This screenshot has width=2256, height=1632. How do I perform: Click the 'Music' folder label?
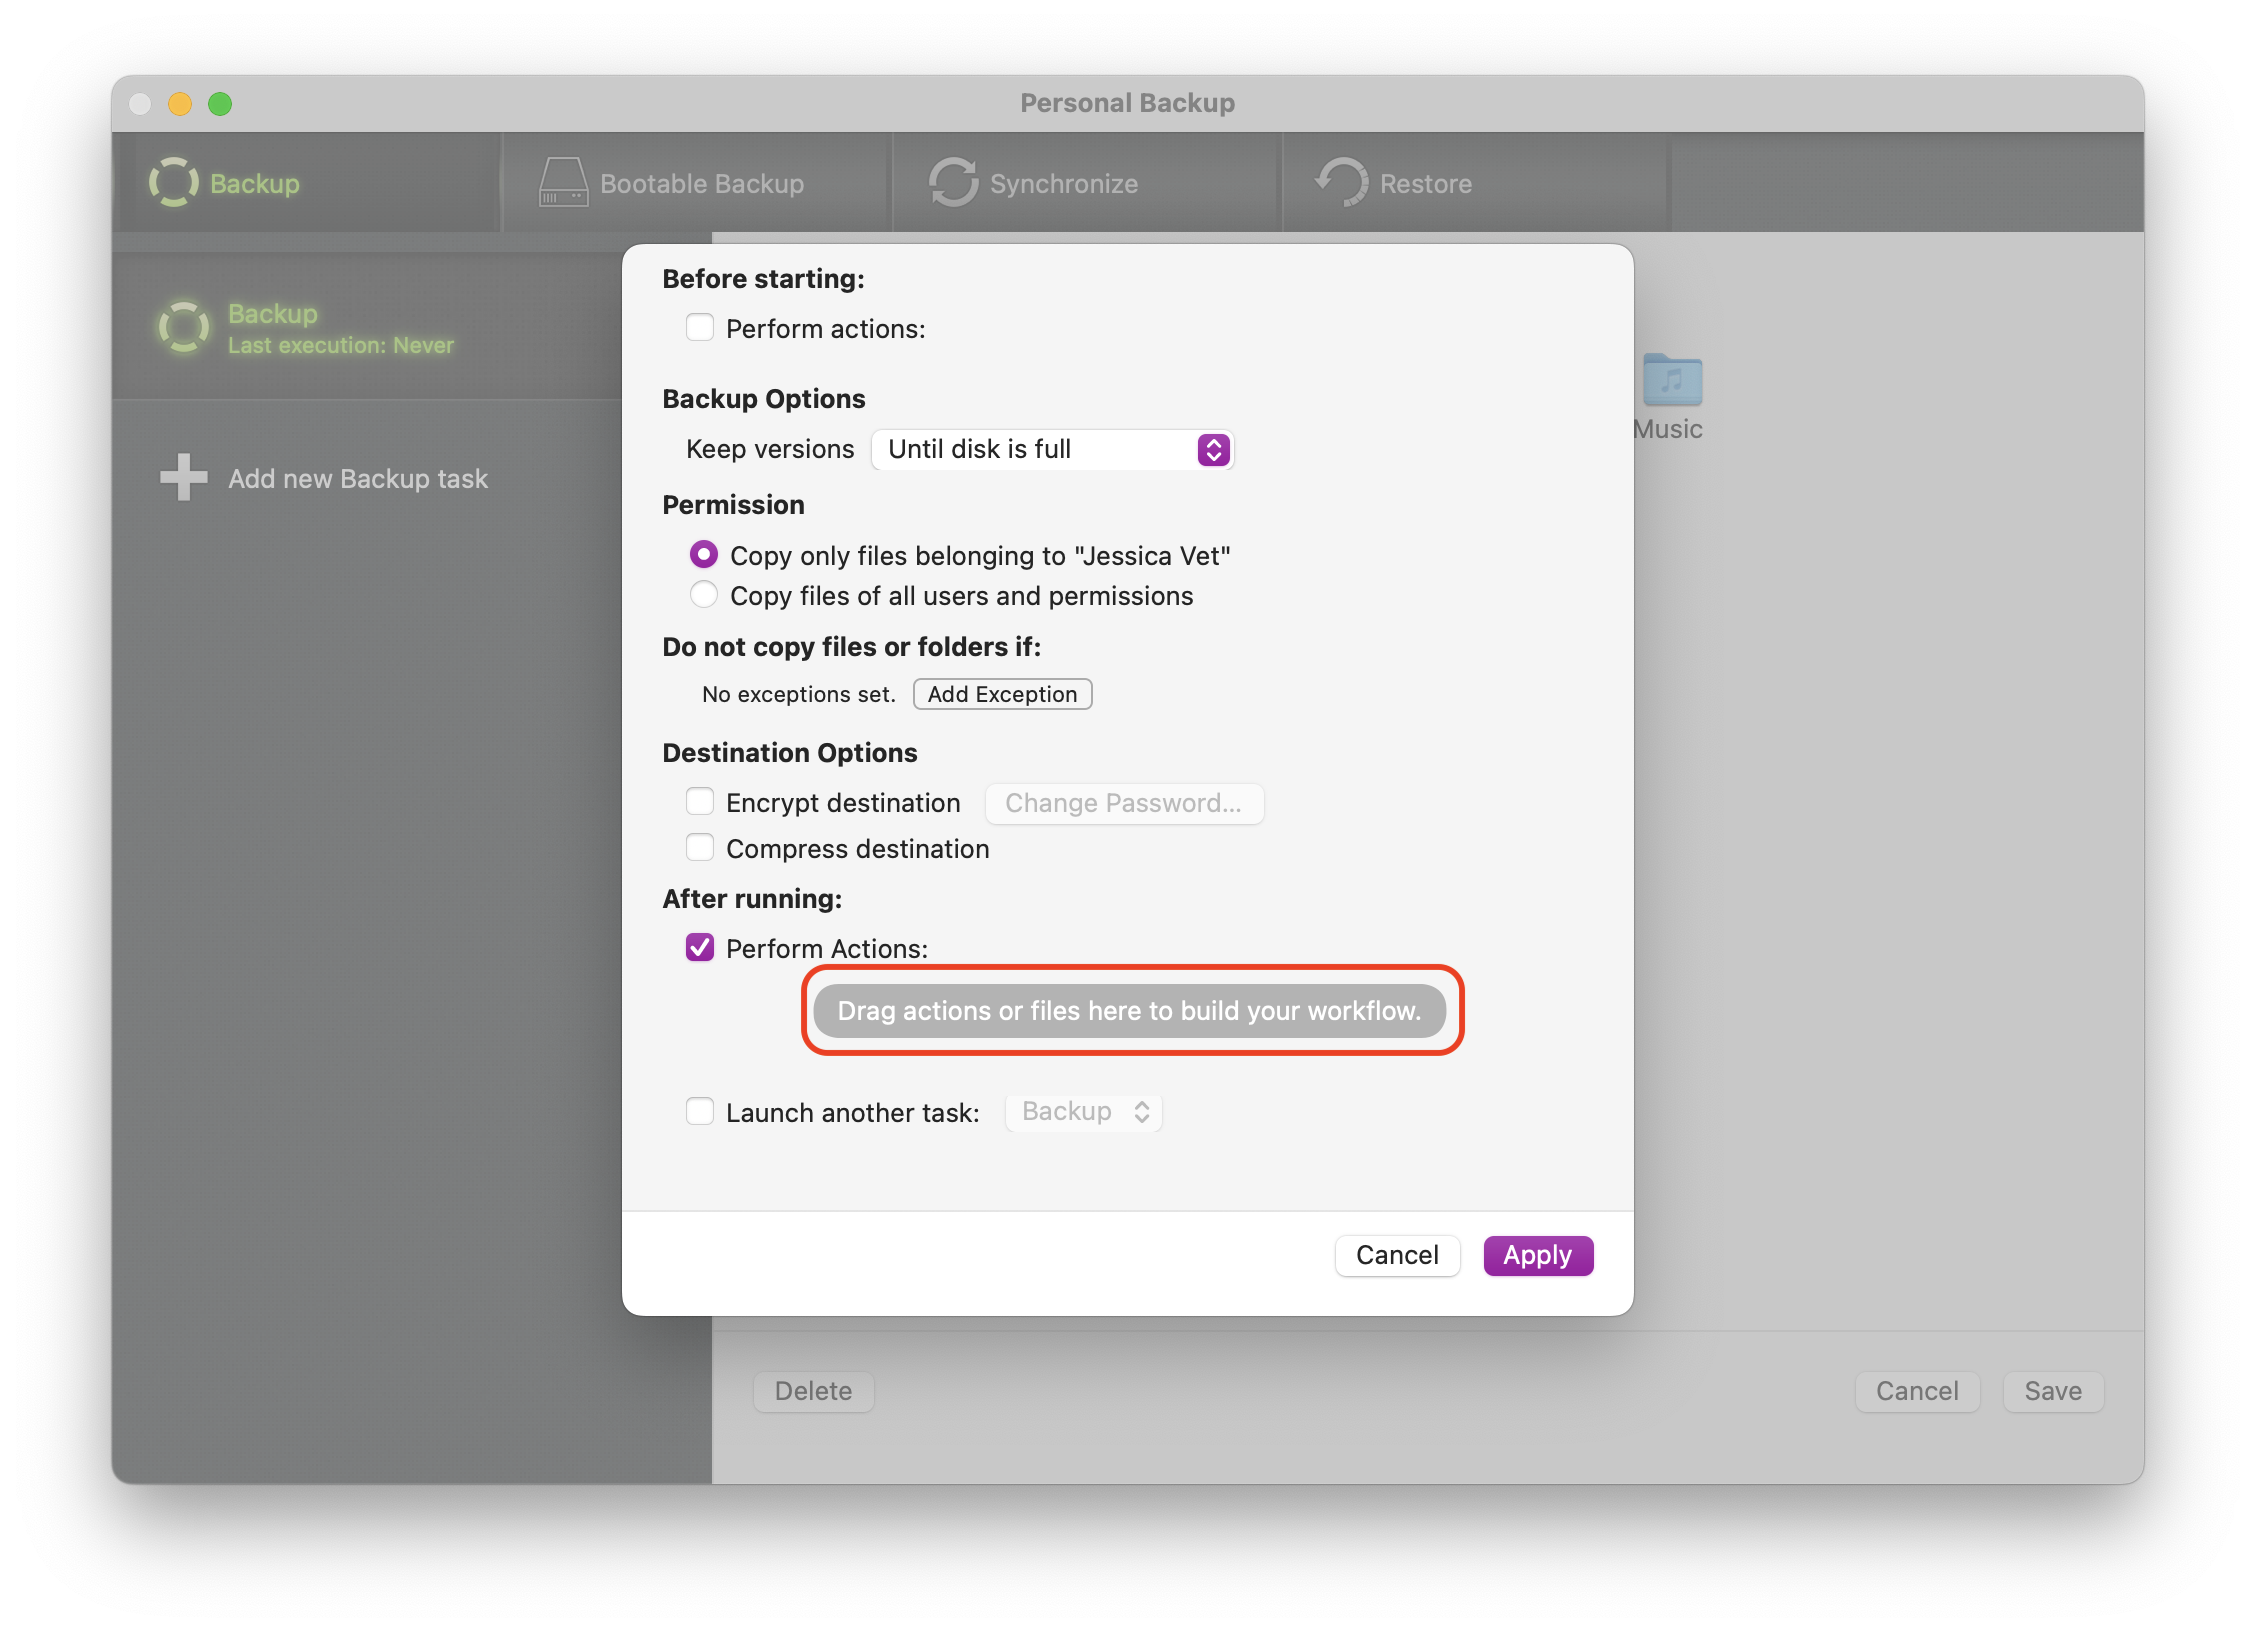(1667, 429)
